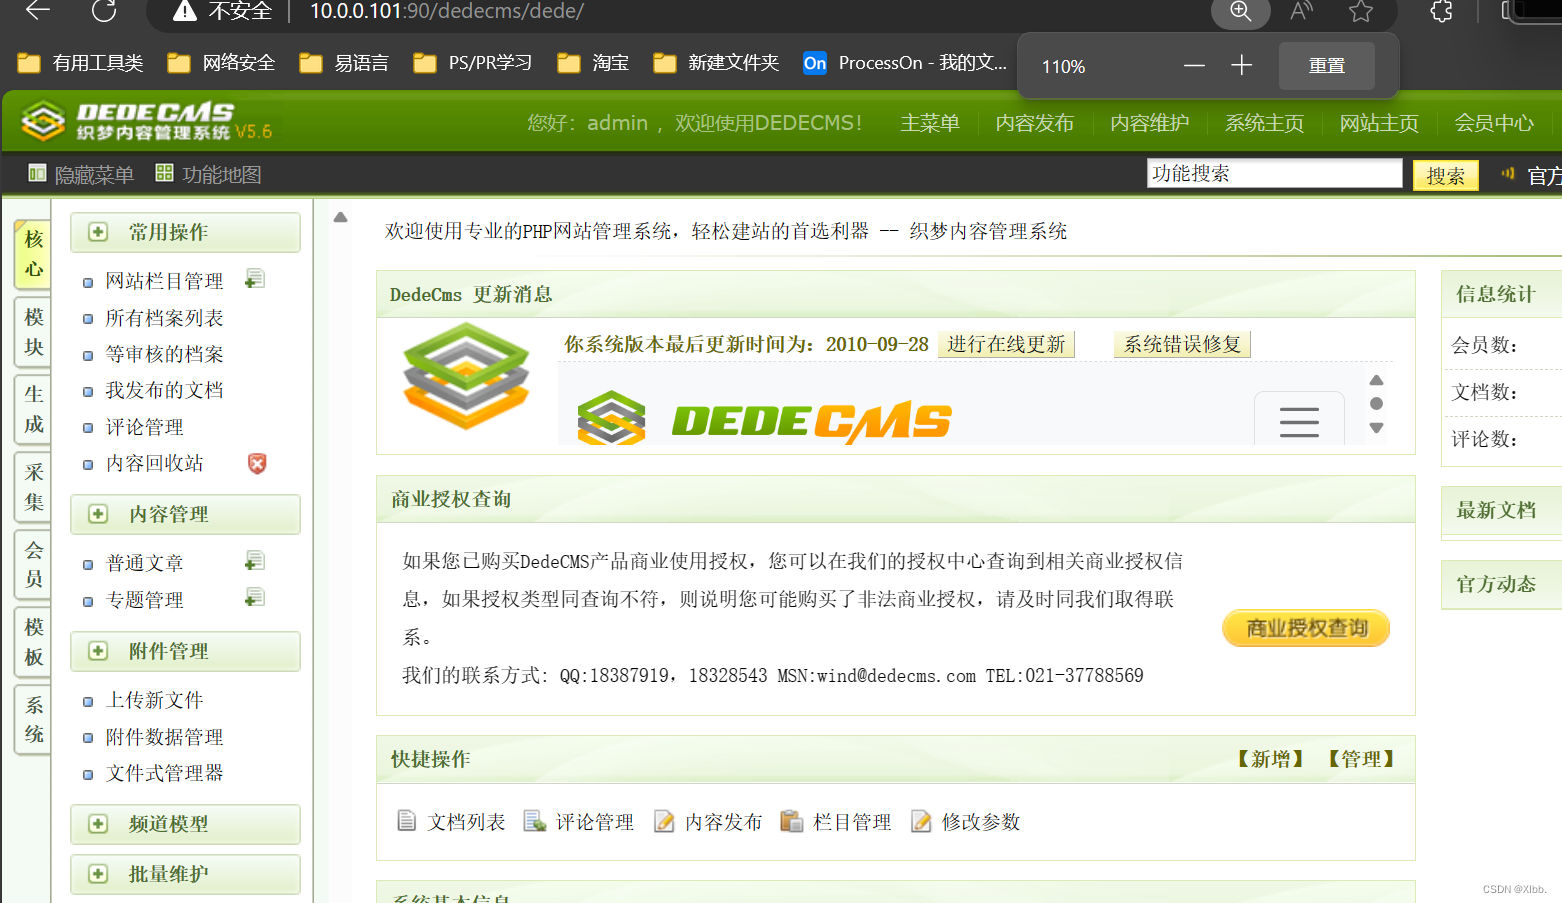Screen dimensions: 1562x903
Task: Select the 模板 side tab
Action: tap(33, 642)
